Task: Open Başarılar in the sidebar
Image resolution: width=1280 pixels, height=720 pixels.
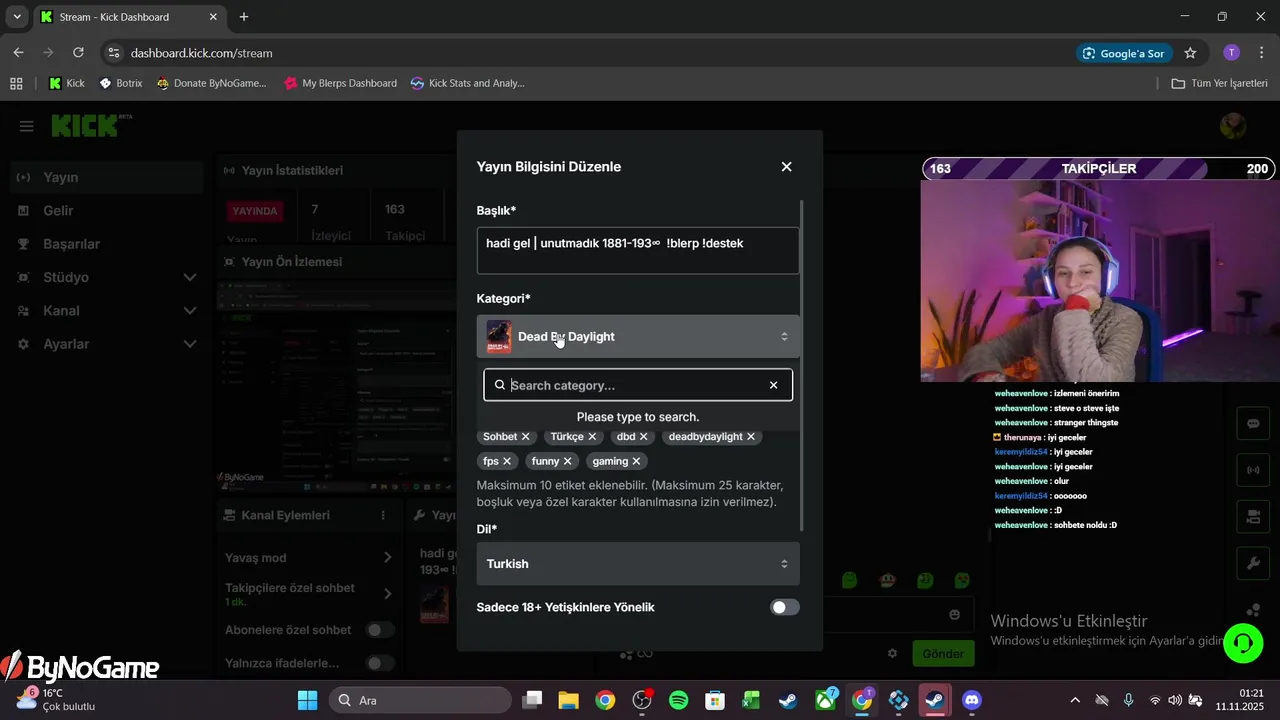Action: coord(71,244)
